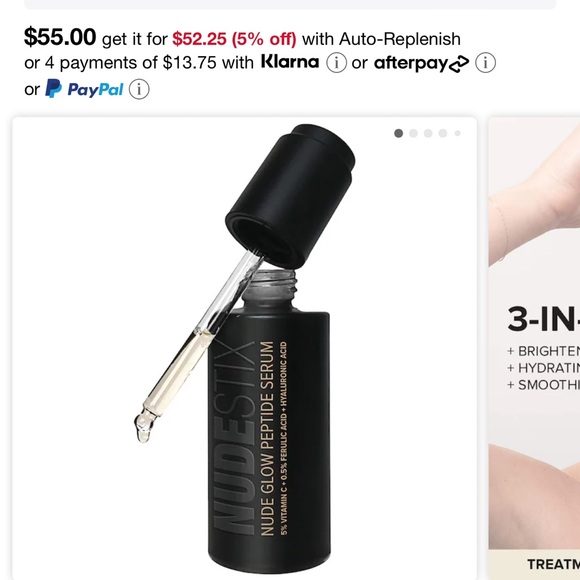Open the Afterpay info icon
This screenshot has width=580, height=580.
pos(485,63)
